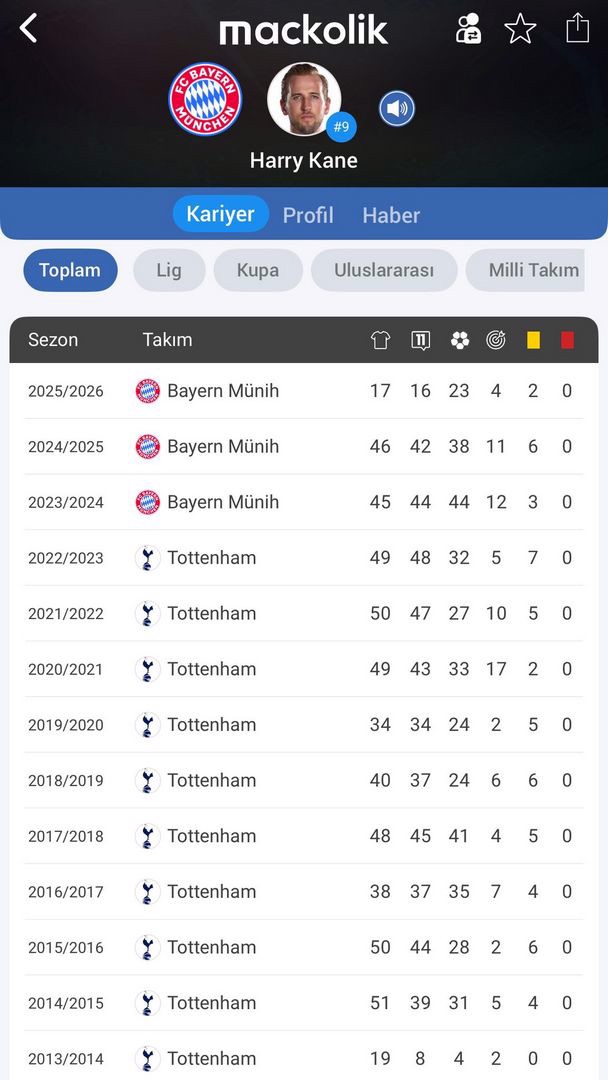Open the player compare icon
Screen dimensions: 608x1080
(468, 29)
